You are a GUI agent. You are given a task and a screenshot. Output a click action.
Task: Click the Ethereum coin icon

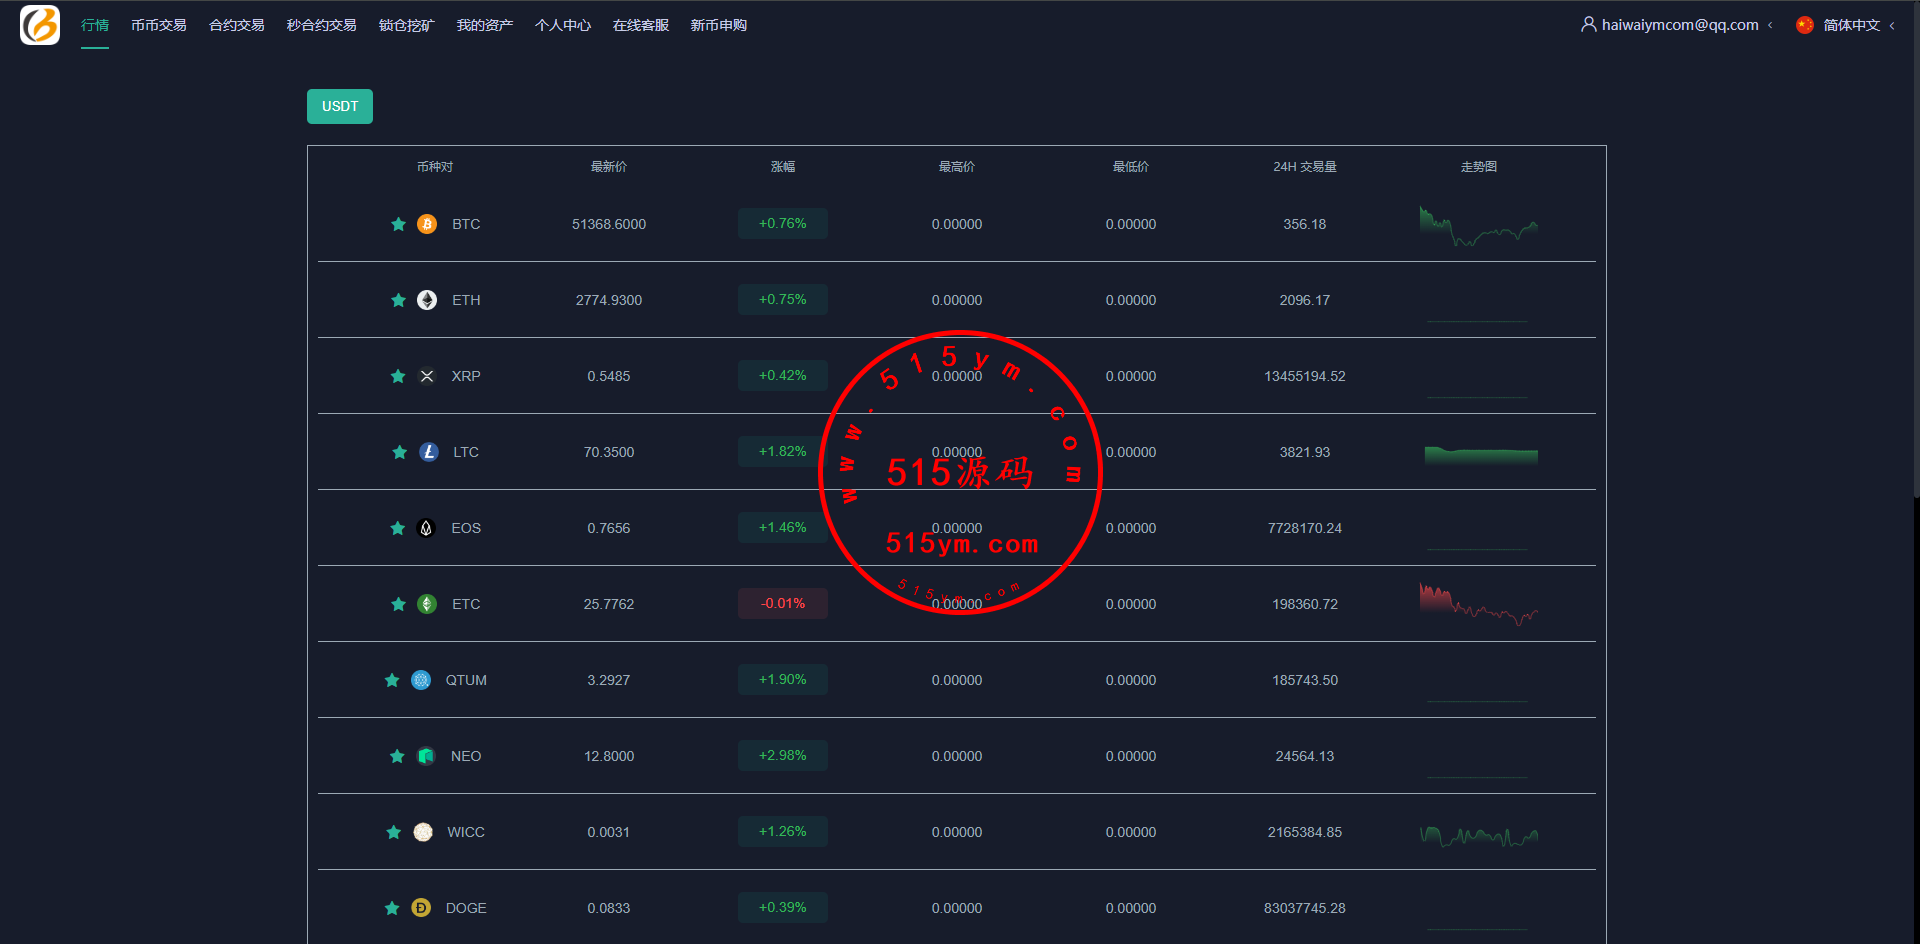coord(427,300)
